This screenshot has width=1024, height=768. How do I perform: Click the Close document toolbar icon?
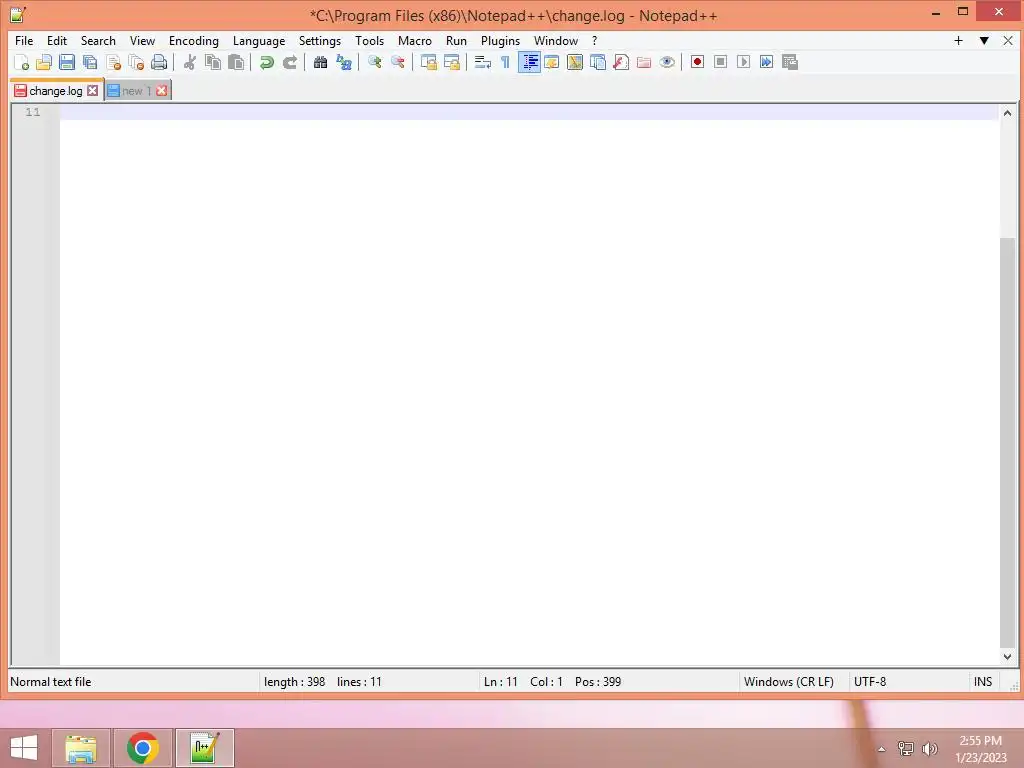point(113,62)
